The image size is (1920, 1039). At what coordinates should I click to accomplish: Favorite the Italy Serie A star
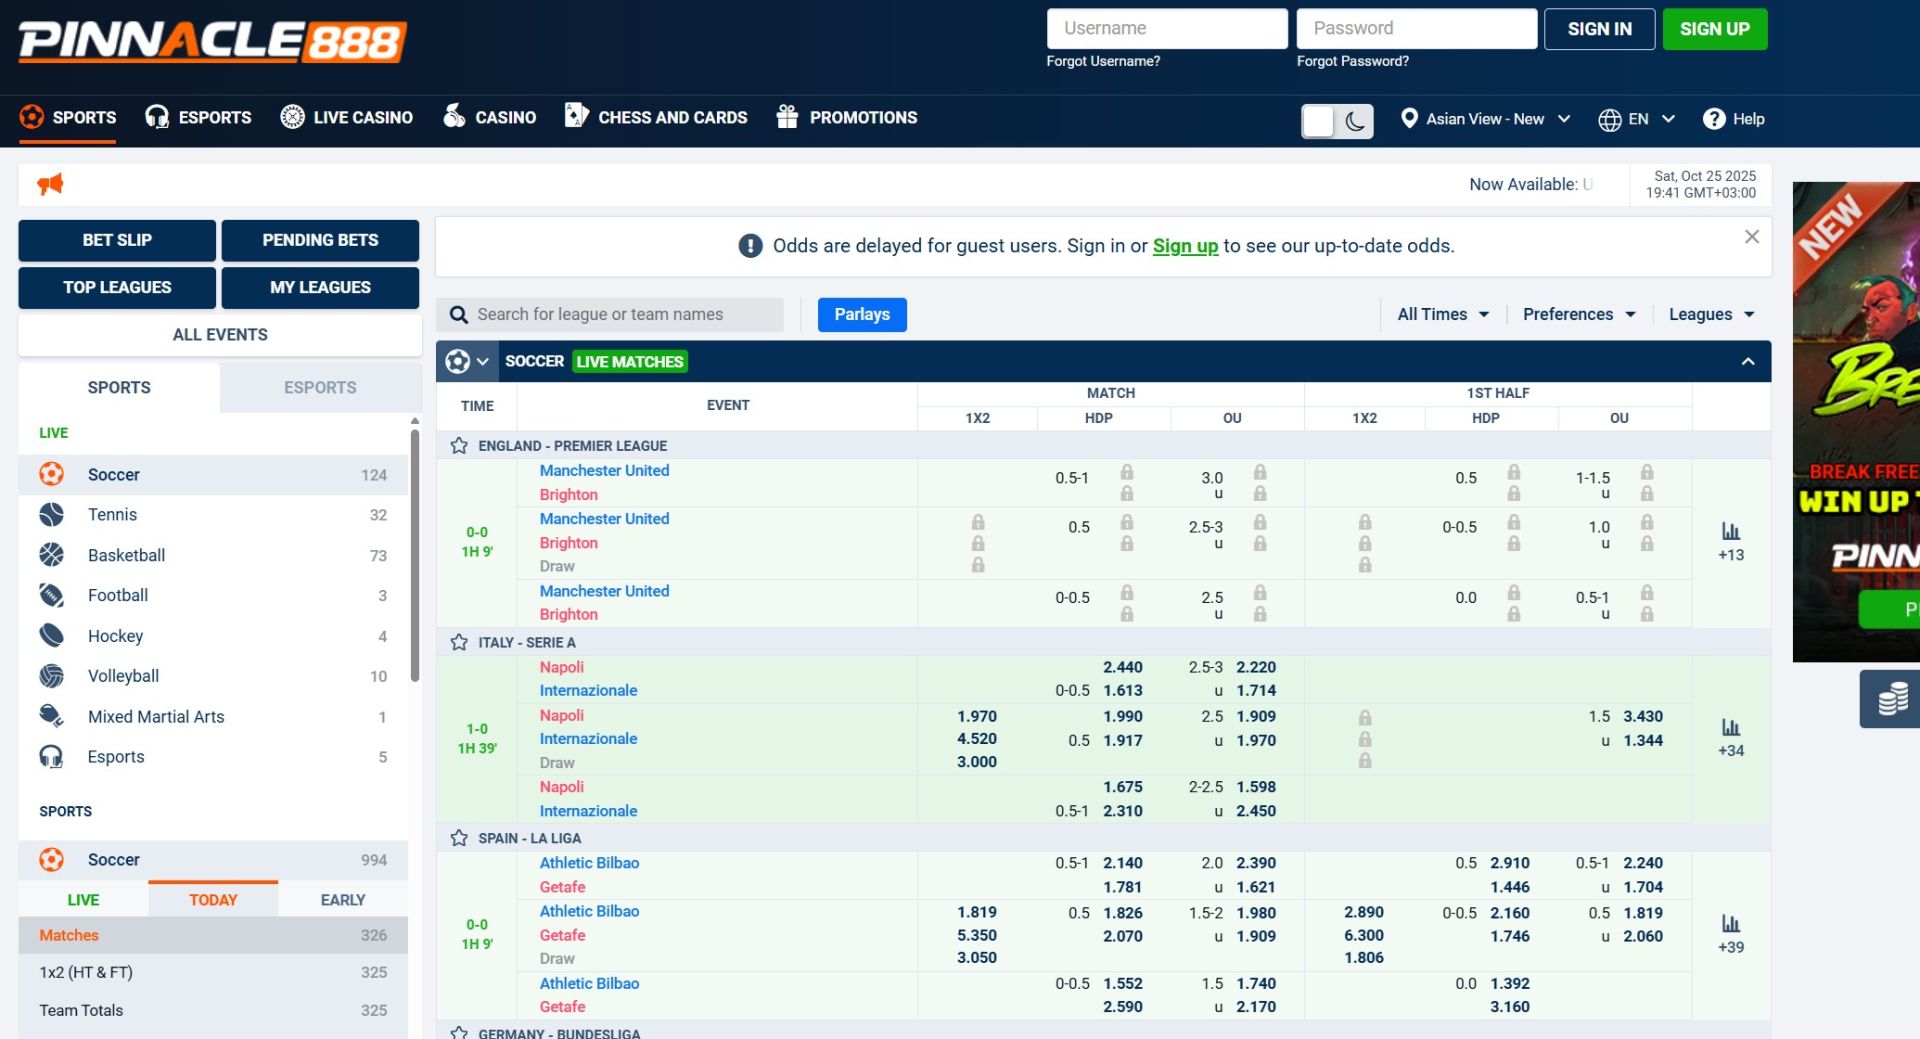[459, 643]
